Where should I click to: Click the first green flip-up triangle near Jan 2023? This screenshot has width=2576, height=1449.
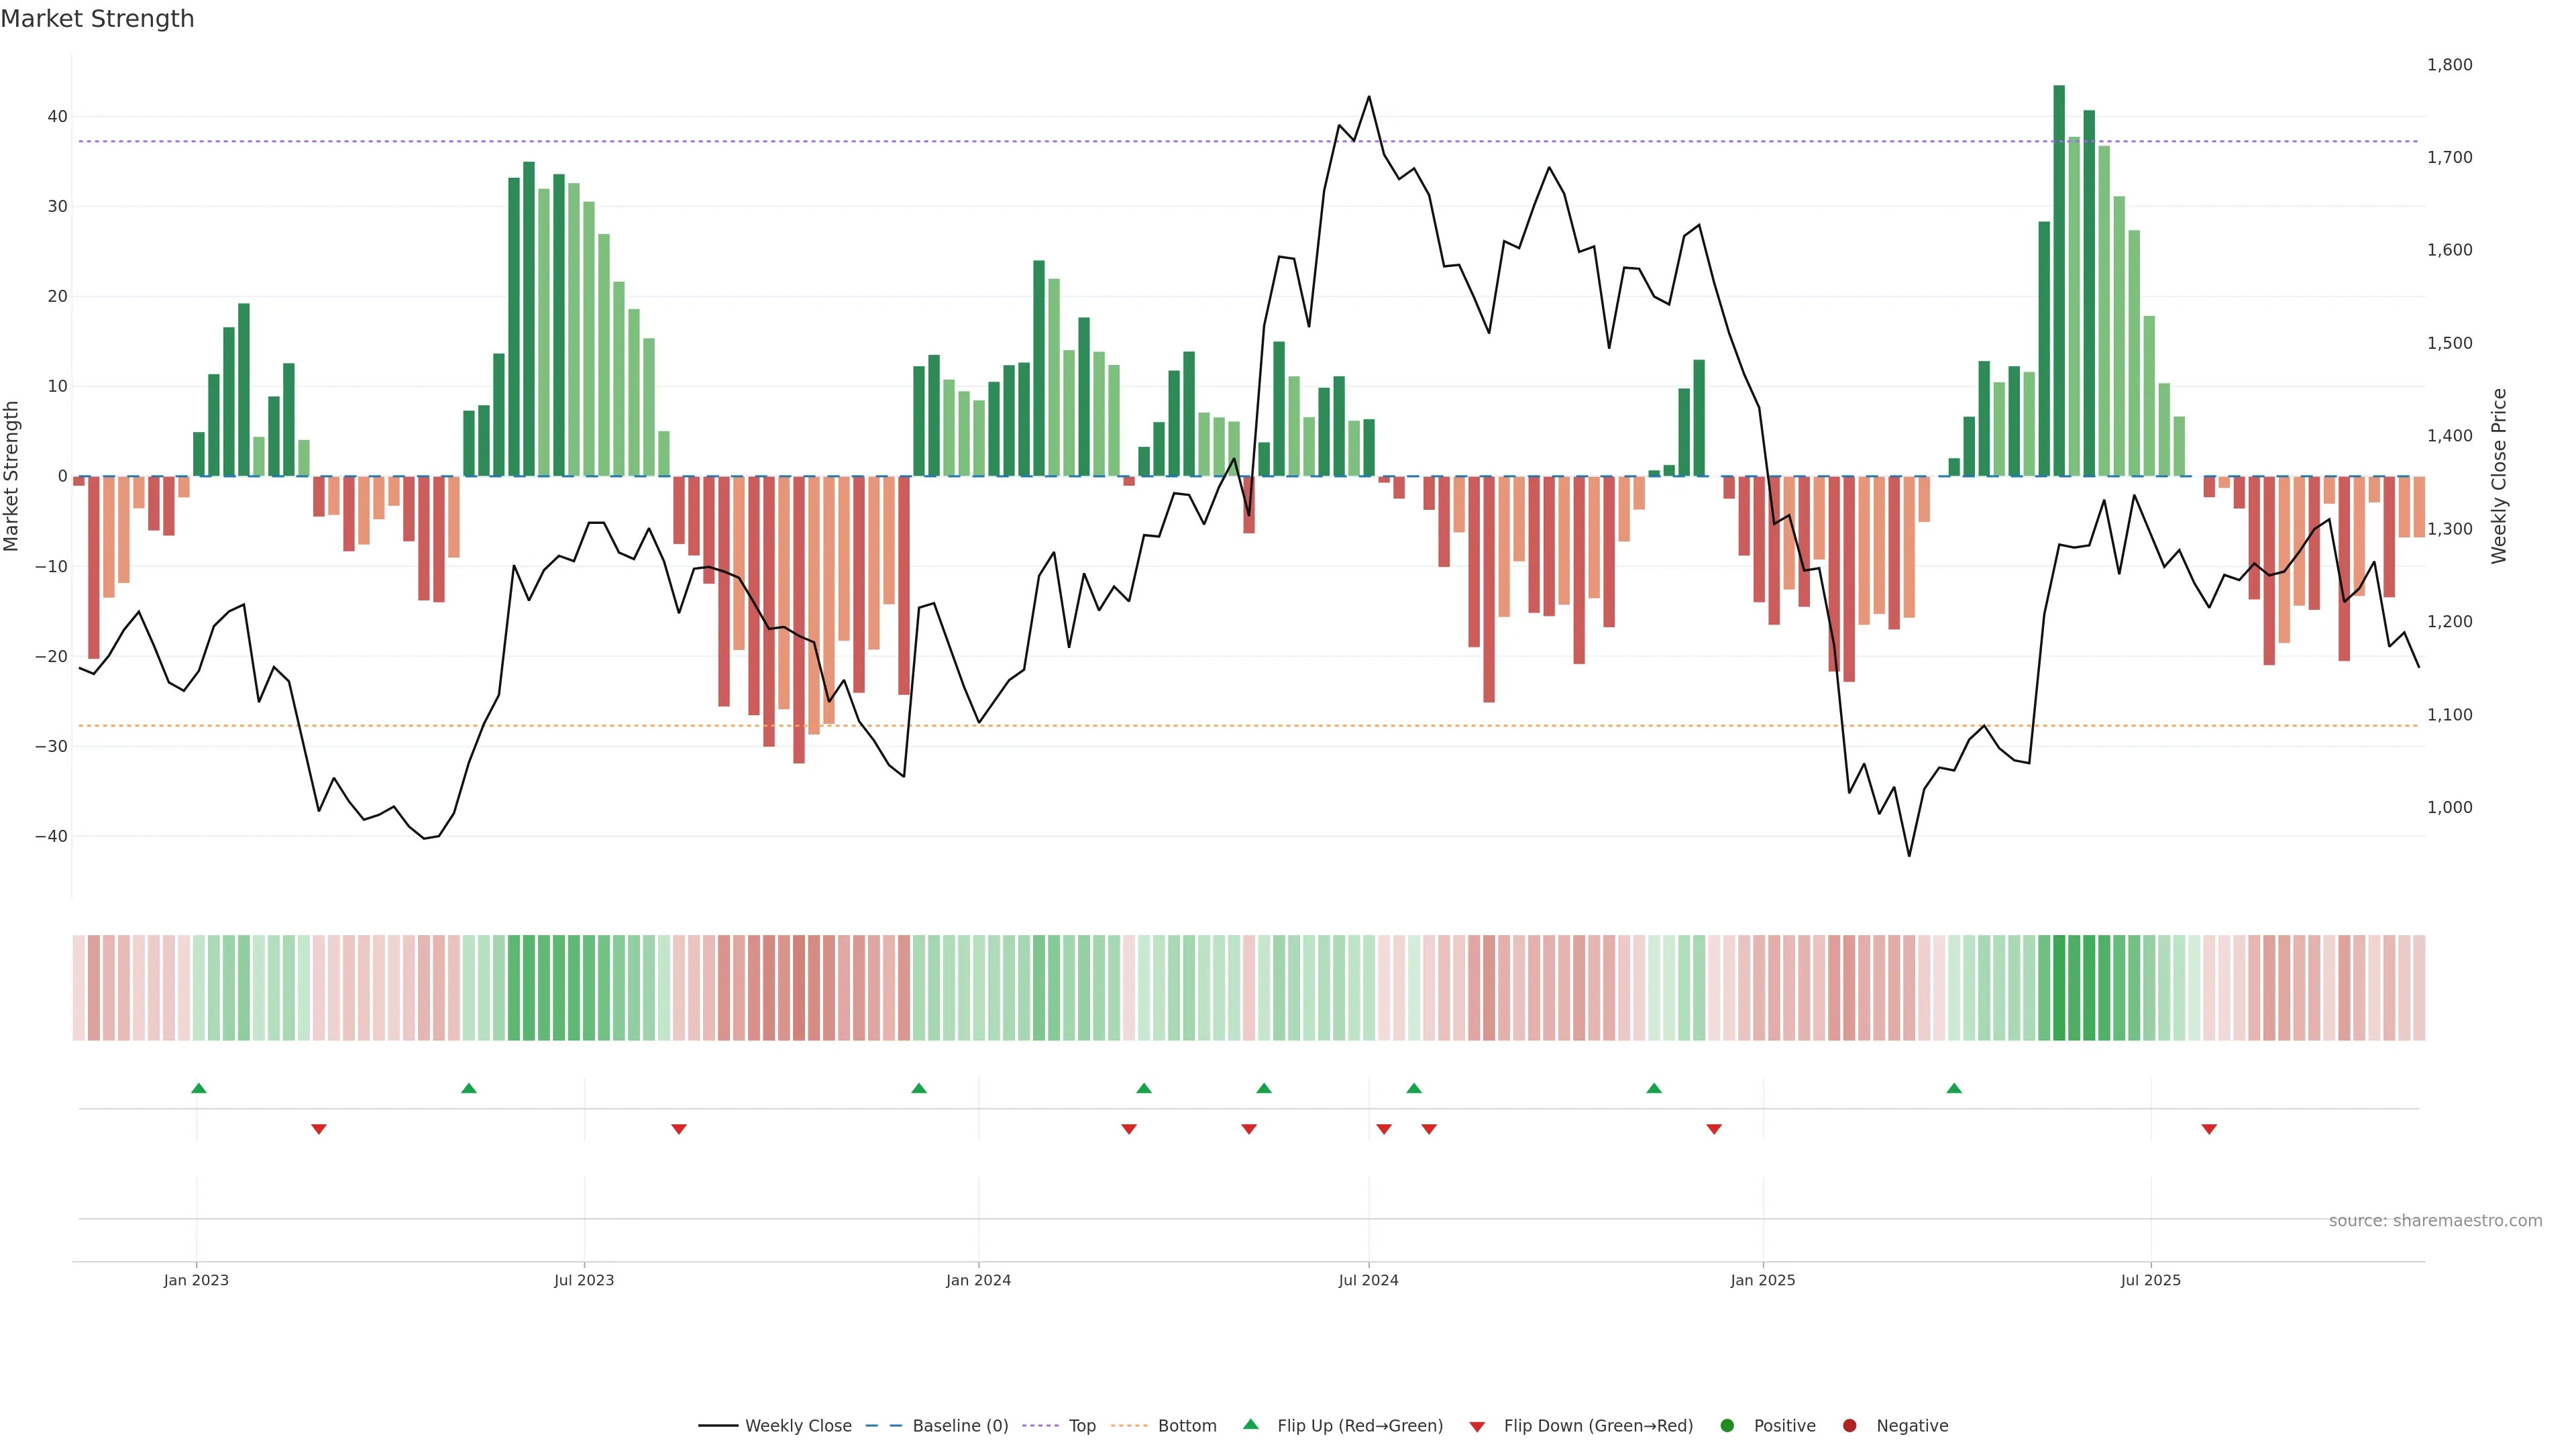pos(198,1088)
